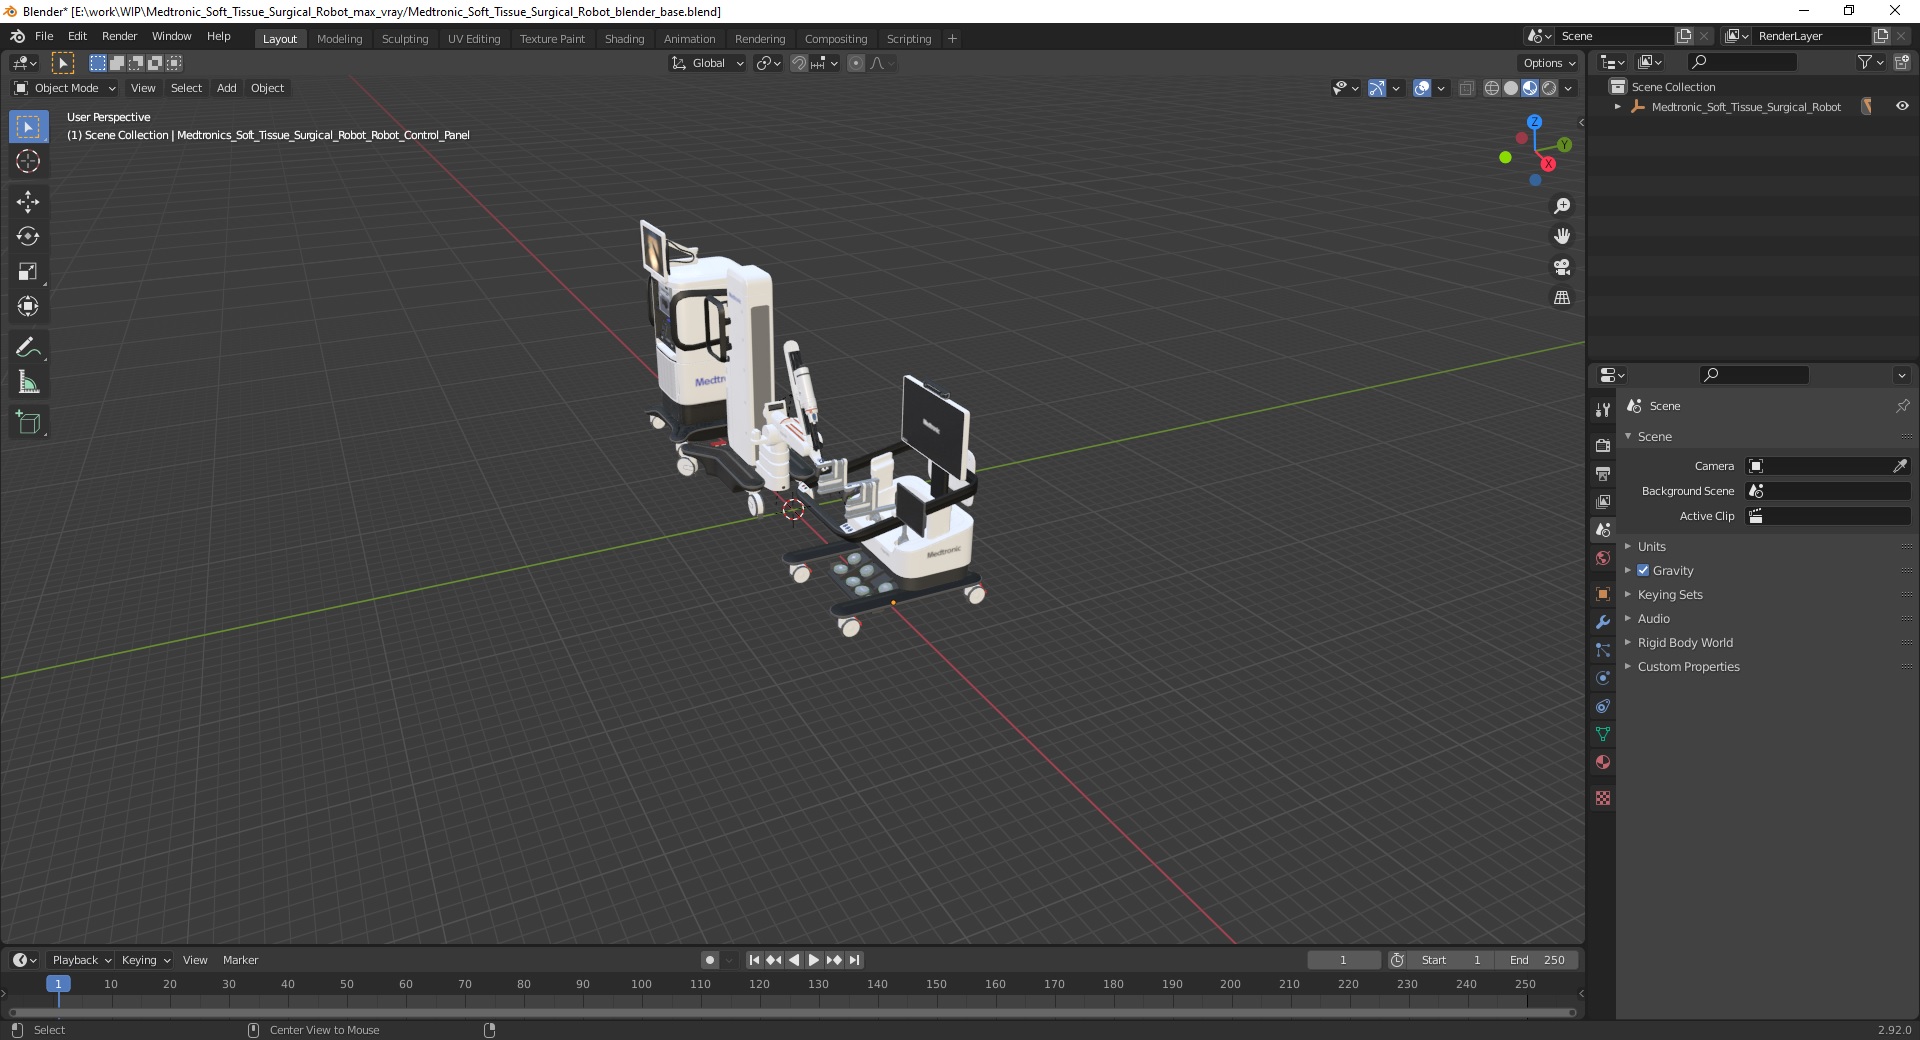
Task: Activate the Transform tool
Action: [28, 307]
